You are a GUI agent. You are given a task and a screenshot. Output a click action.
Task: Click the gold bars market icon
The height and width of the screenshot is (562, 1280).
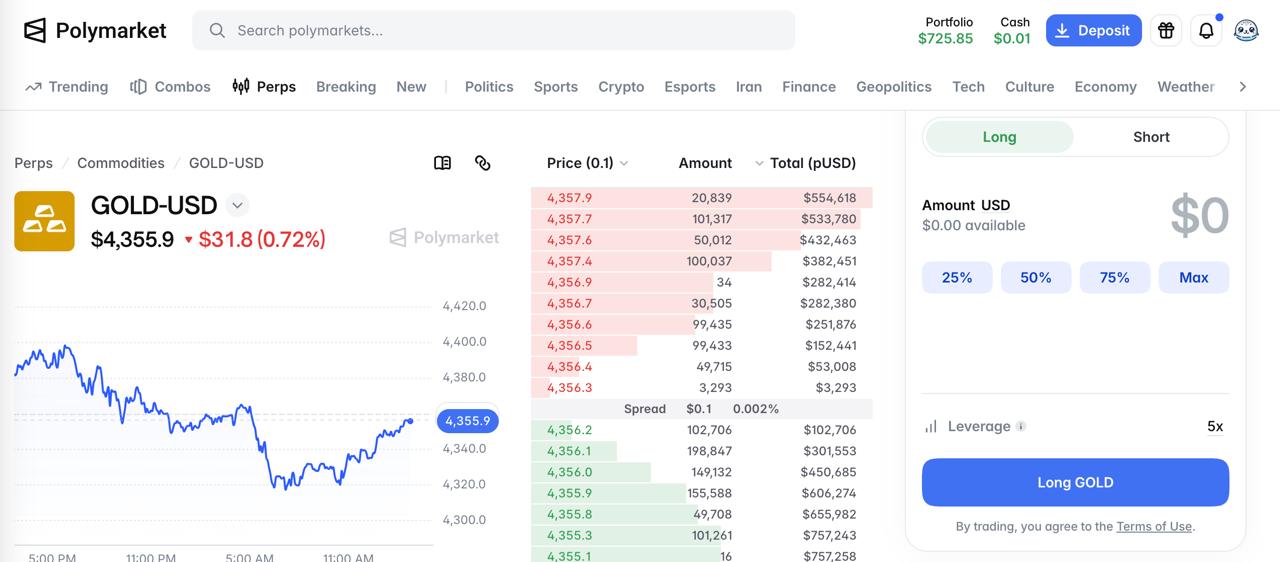pos(44,221)
